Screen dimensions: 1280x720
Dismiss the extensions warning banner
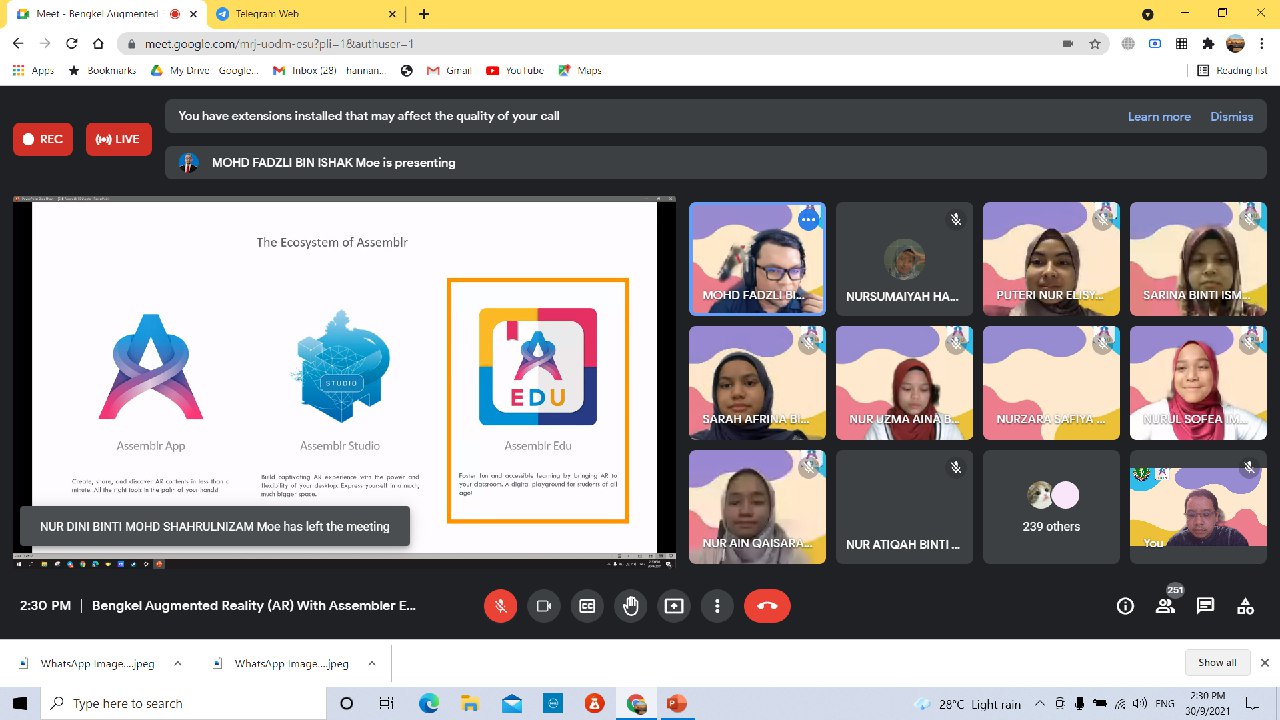click(x=1231, y=117)
